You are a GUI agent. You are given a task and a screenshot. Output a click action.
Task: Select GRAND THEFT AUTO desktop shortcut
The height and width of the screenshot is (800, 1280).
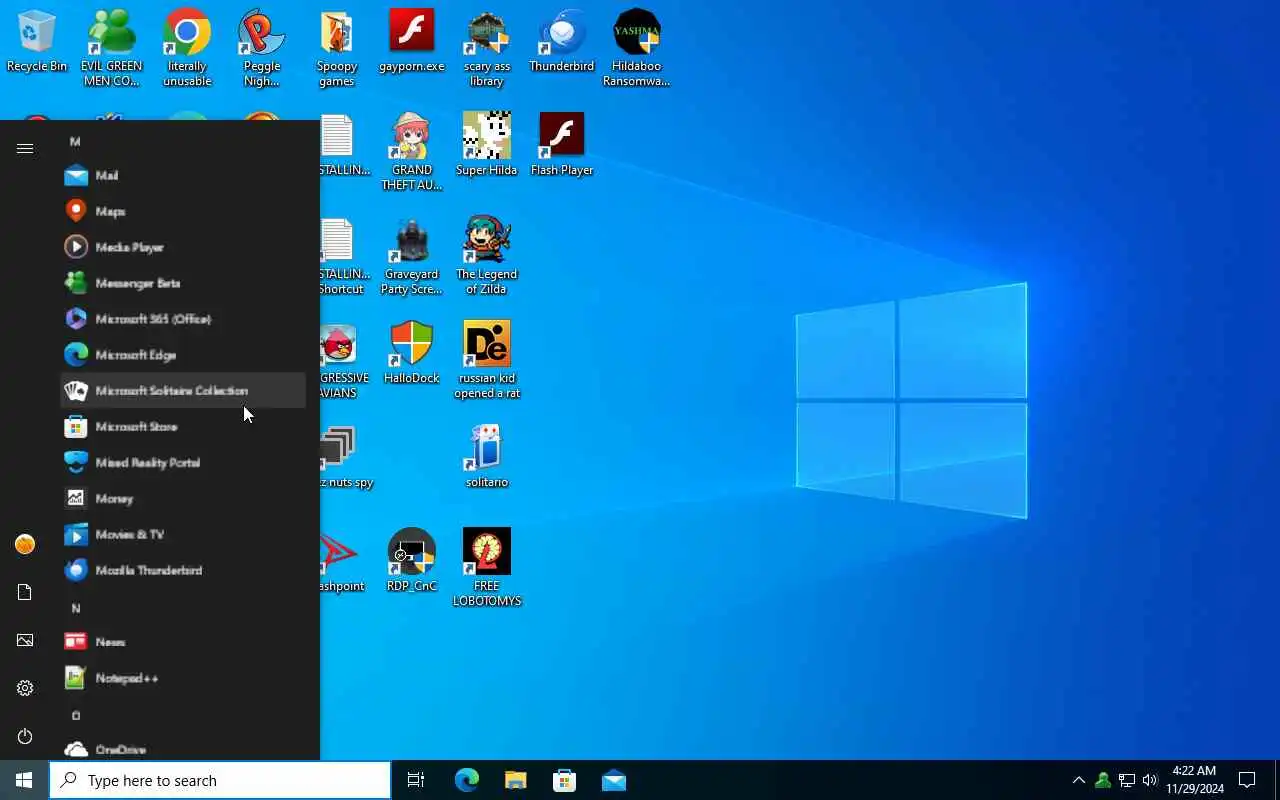point(412,152)
